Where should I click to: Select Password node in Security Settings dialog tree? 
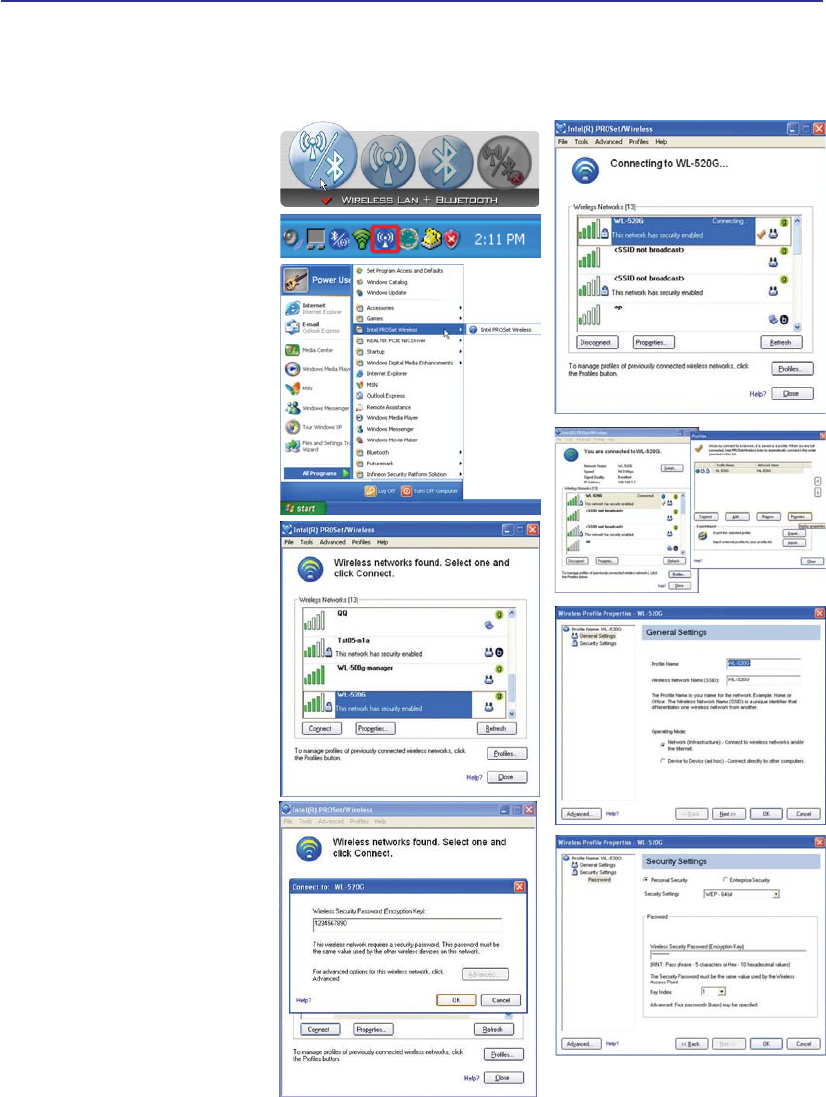click(x=599, y=880)
